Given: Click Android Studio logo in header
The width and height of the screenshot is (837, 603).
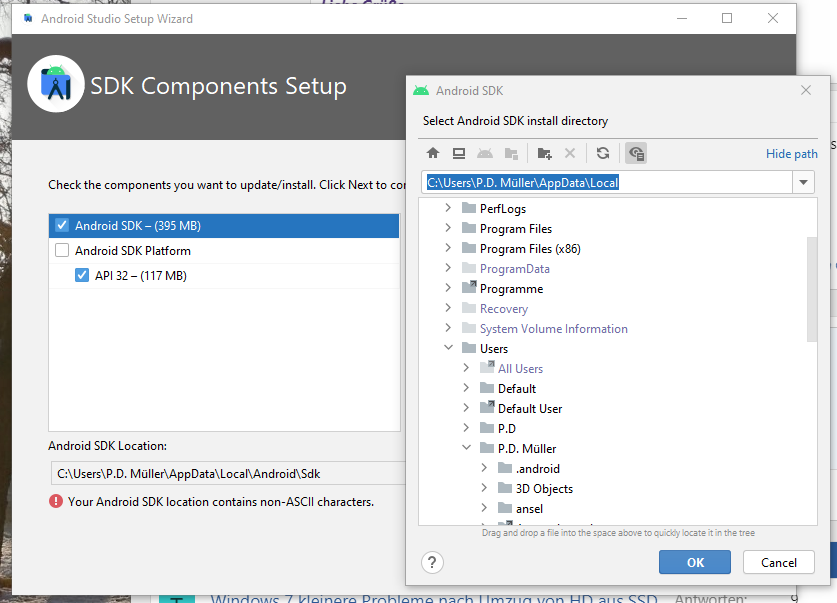Looking at the screenshot, I should [56, 84].
